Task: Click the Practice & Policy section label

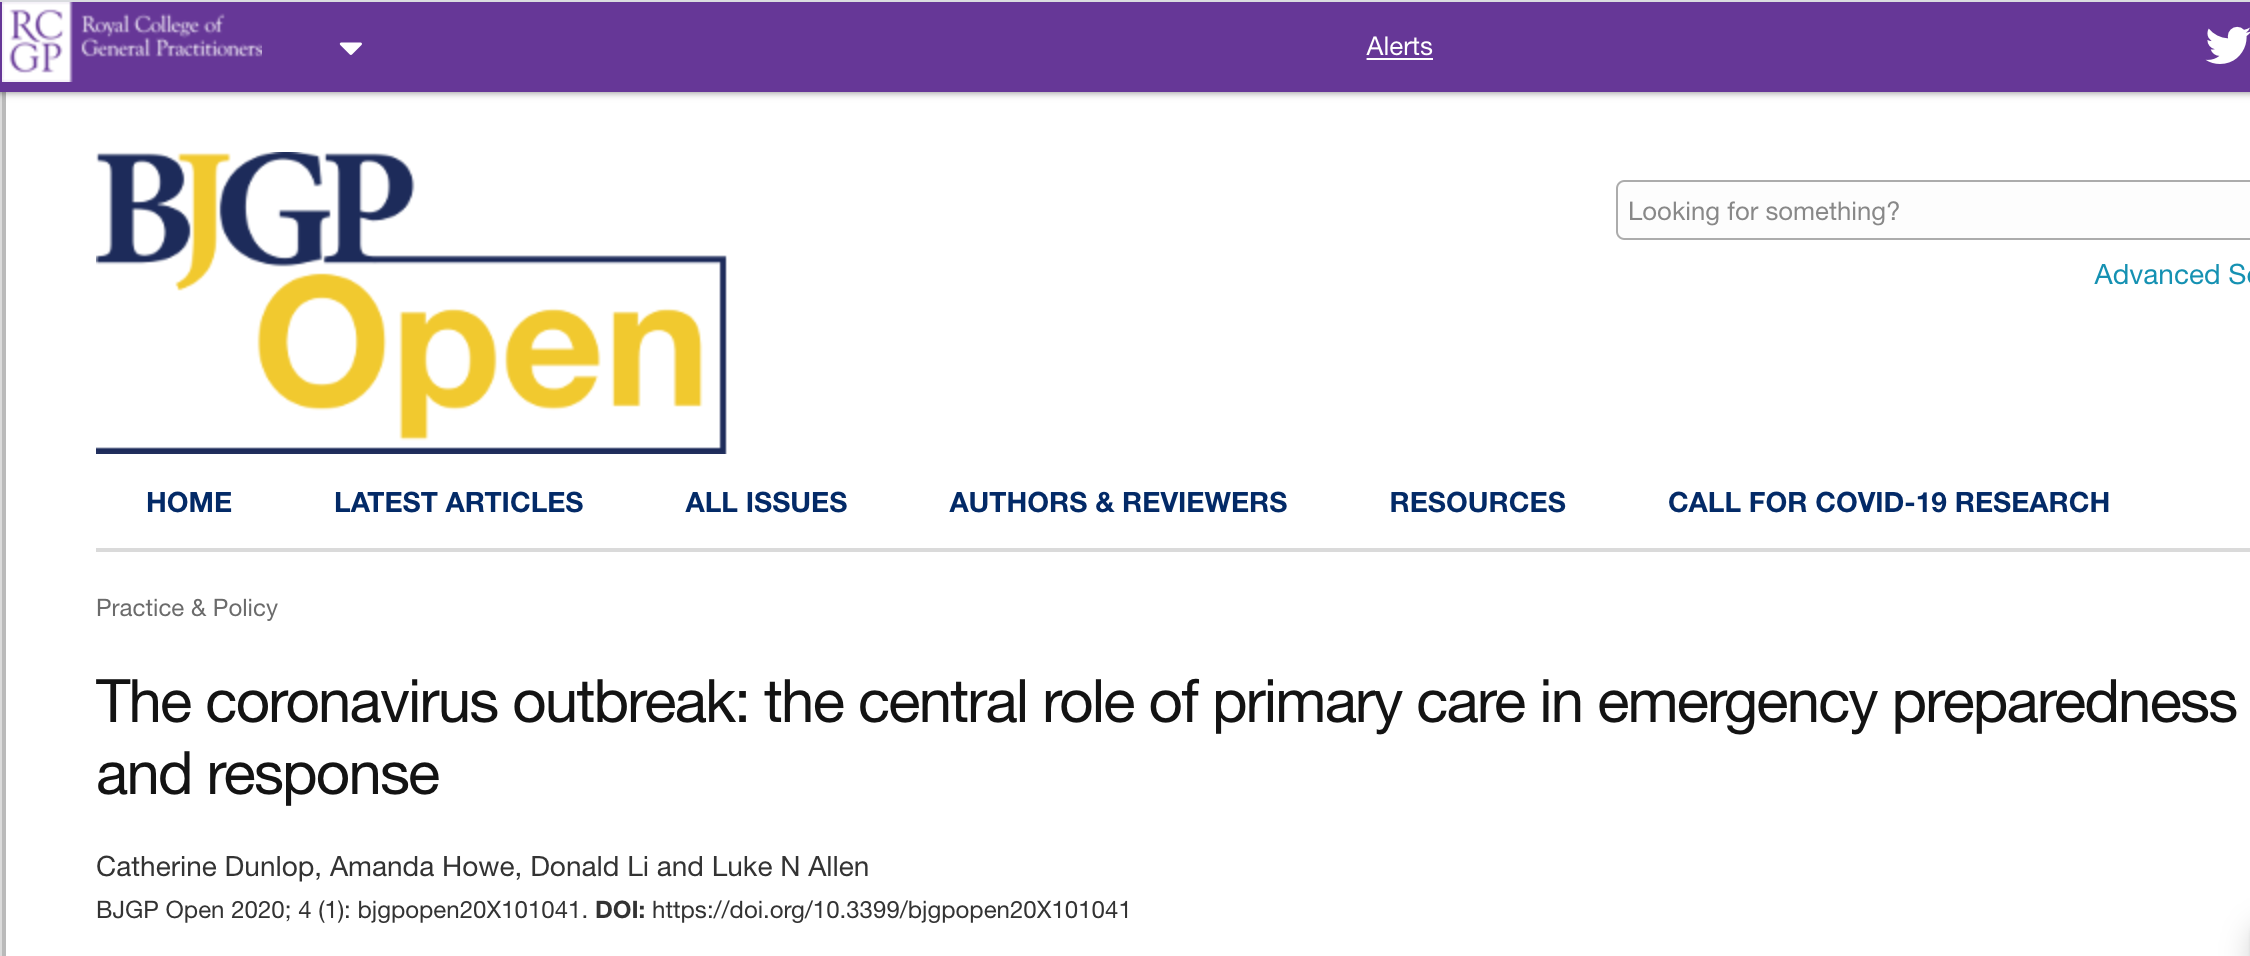Action: (x=187, y=608)
